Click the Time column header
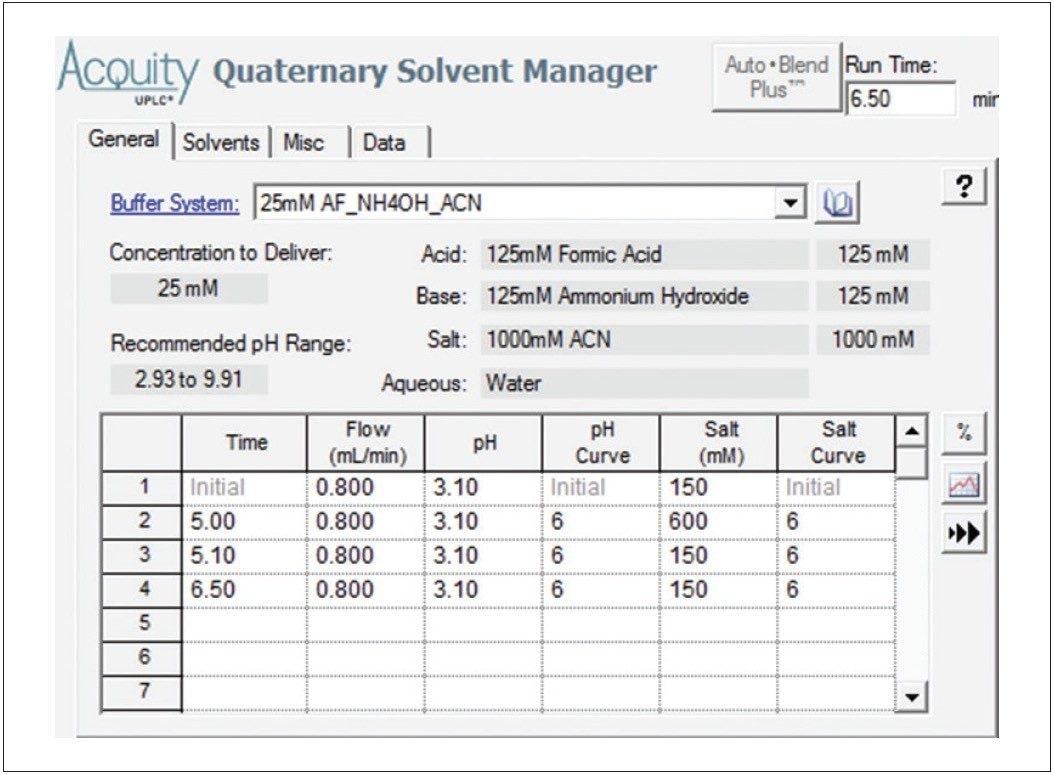 click(x=245, y=443)
